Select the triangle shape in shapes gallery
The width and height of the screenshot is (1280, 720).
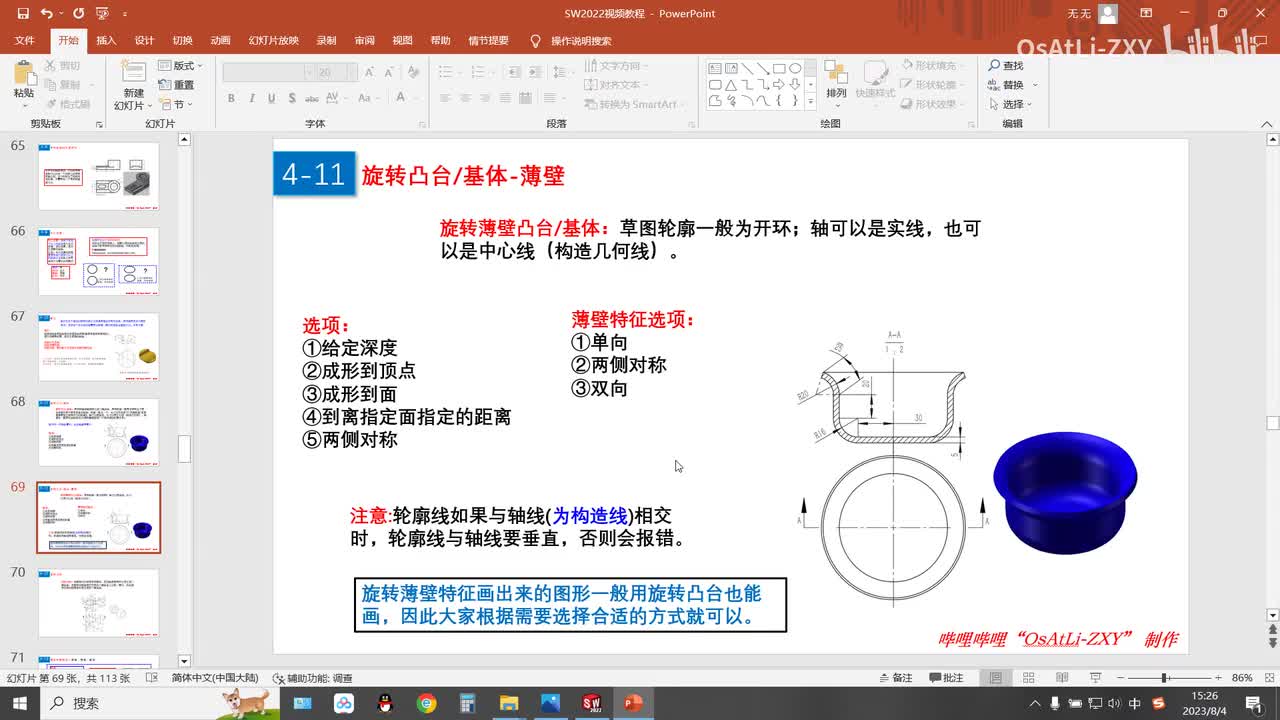tap(731, 85)
